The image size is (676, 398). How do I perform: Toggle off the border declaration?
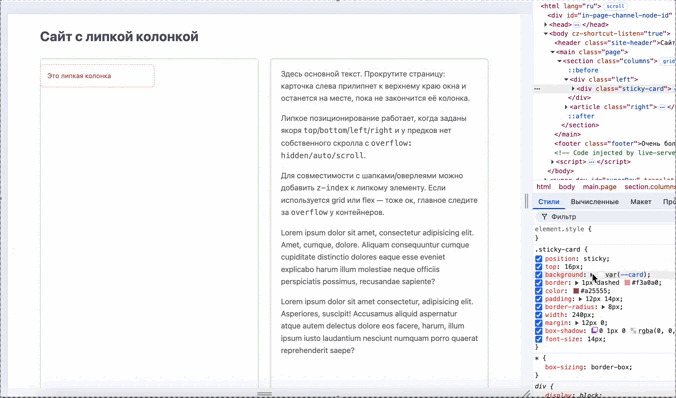[x=538, y=283]
